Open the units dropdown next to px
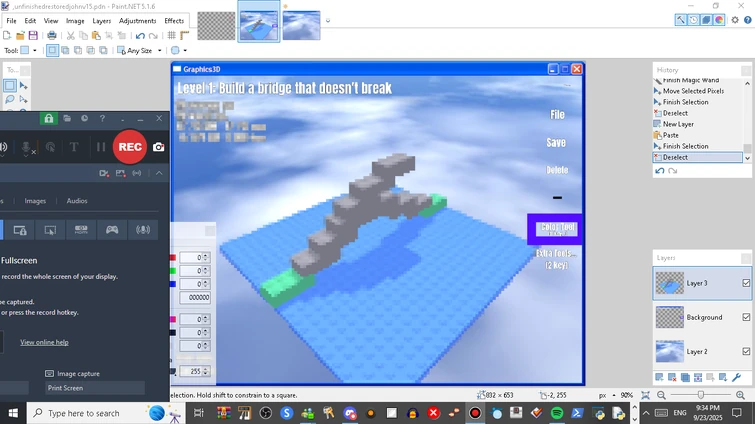The height and width of the screenshot is (424, 755). pyautogui.click(x=614, y=395)
